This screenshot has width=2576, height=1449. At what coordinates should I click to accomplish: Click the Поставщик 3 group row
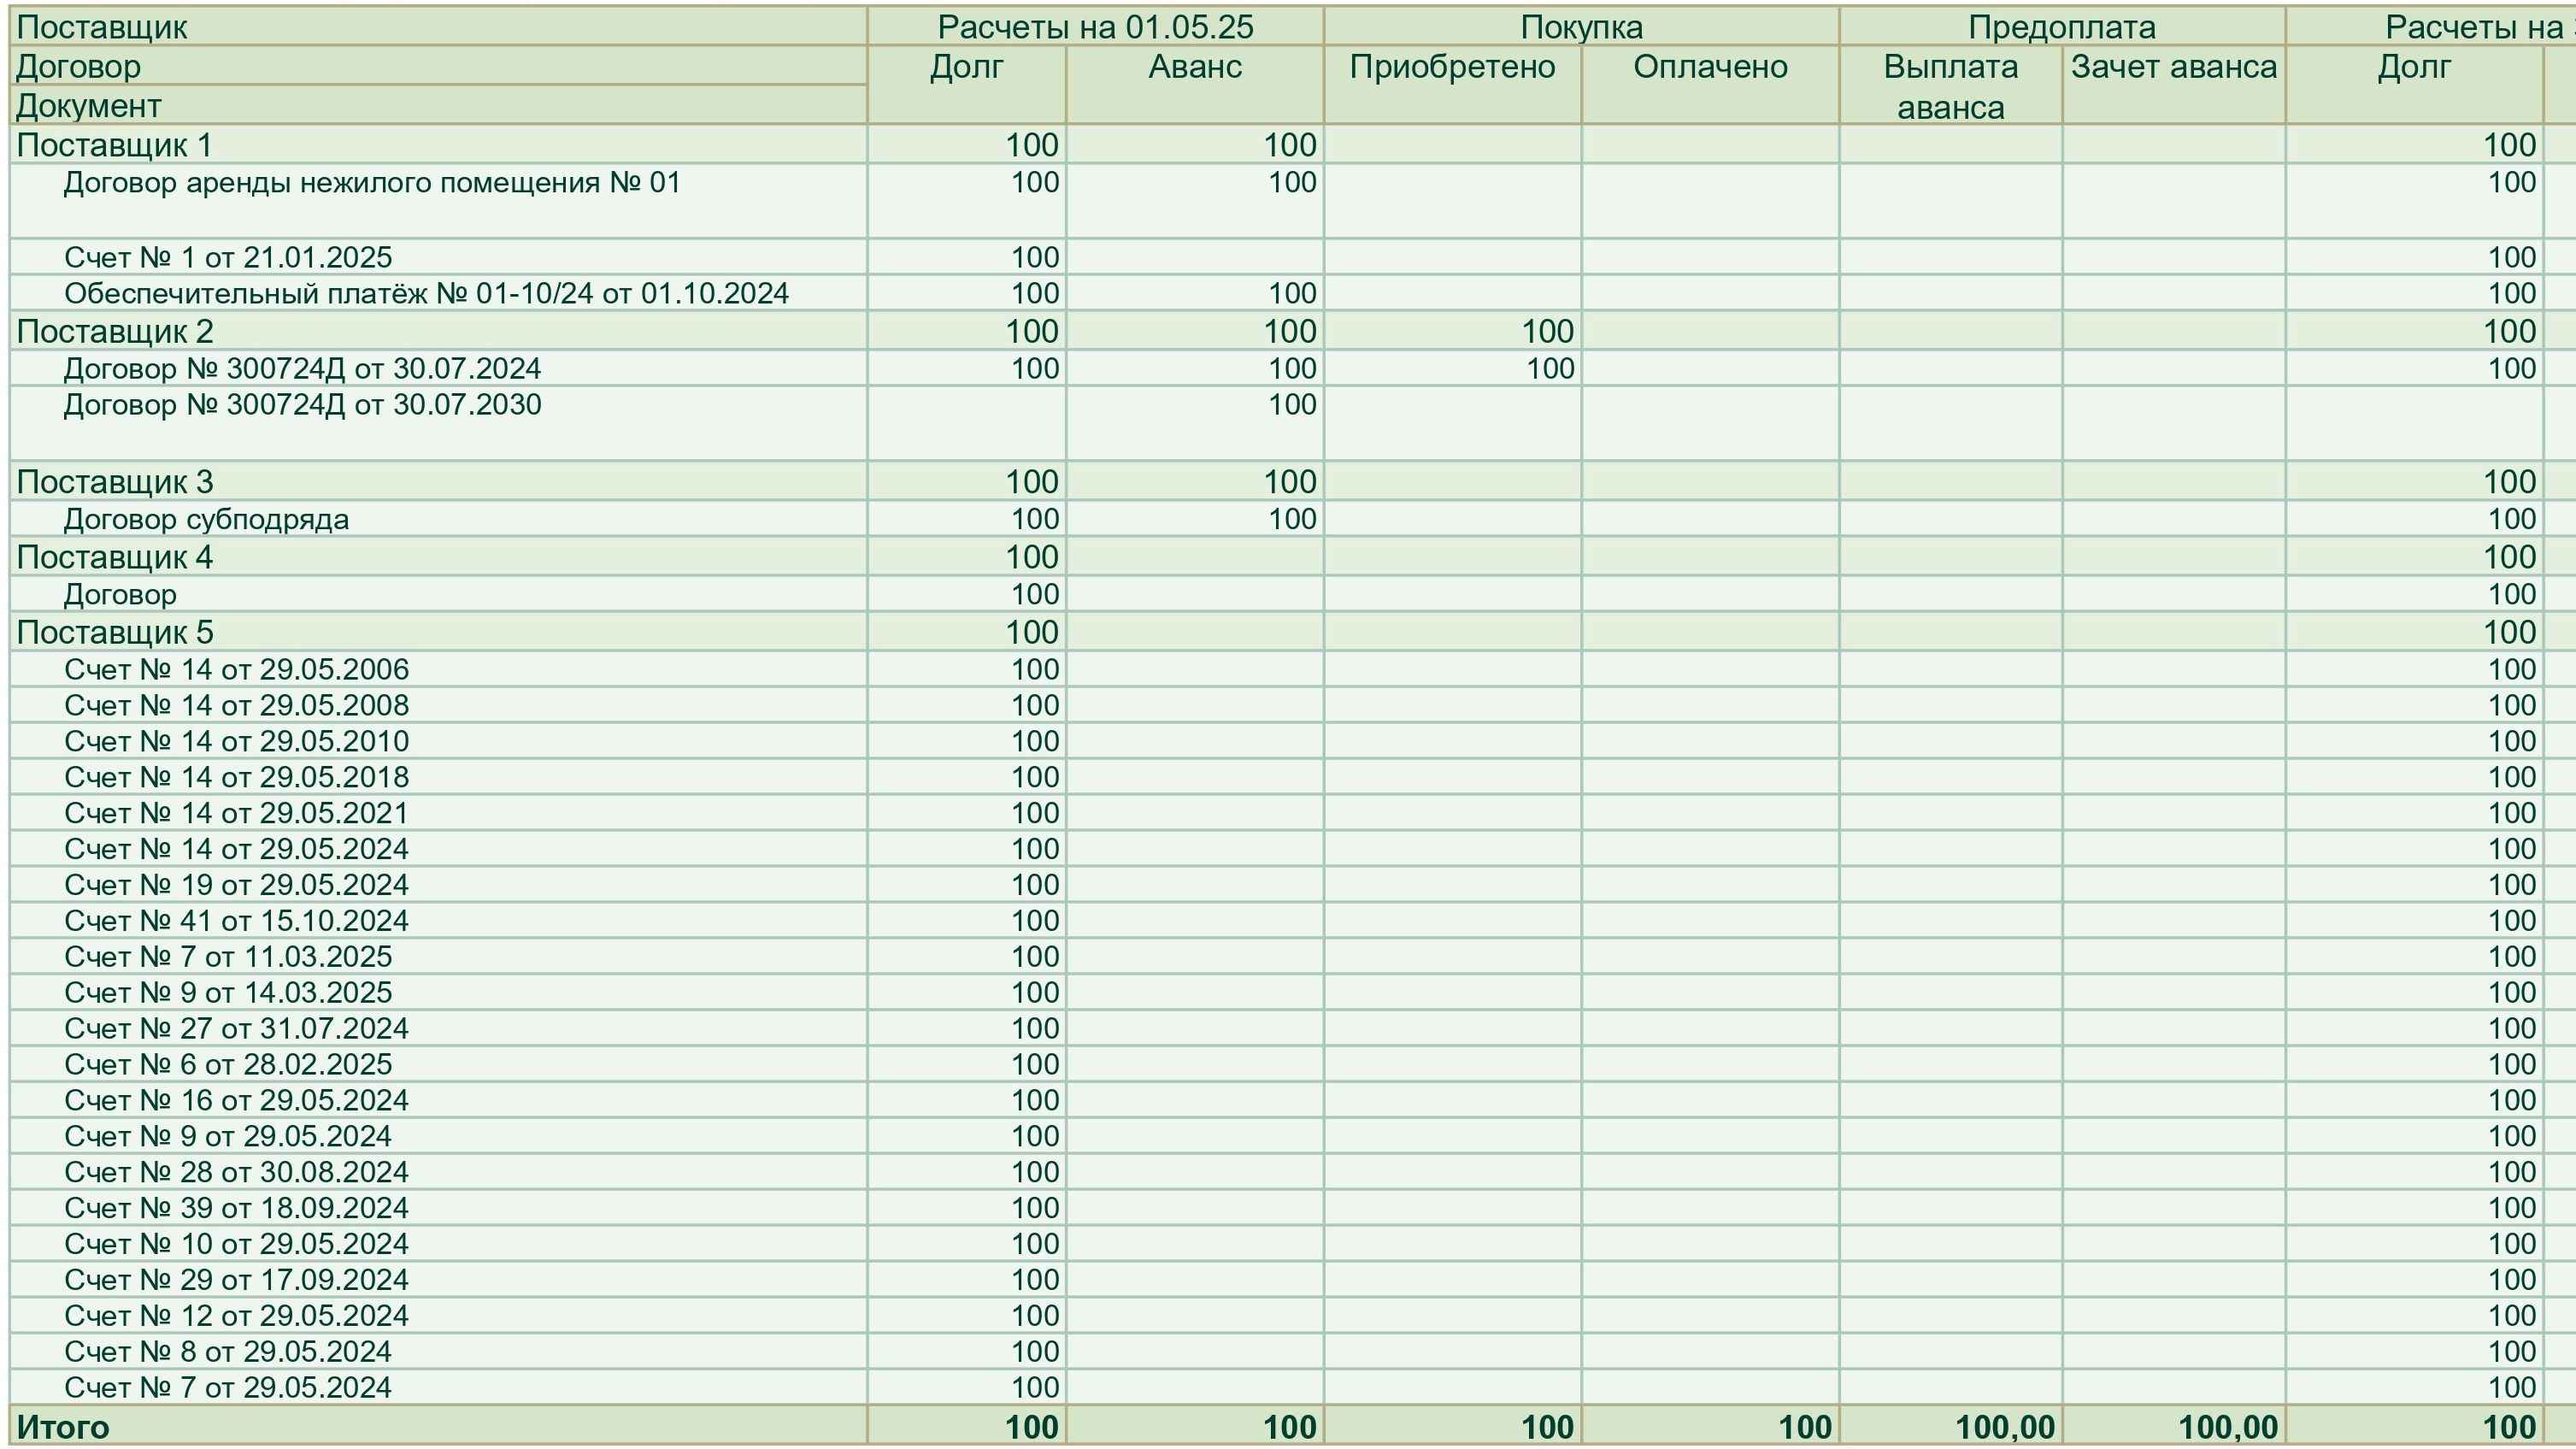[114, 482]
